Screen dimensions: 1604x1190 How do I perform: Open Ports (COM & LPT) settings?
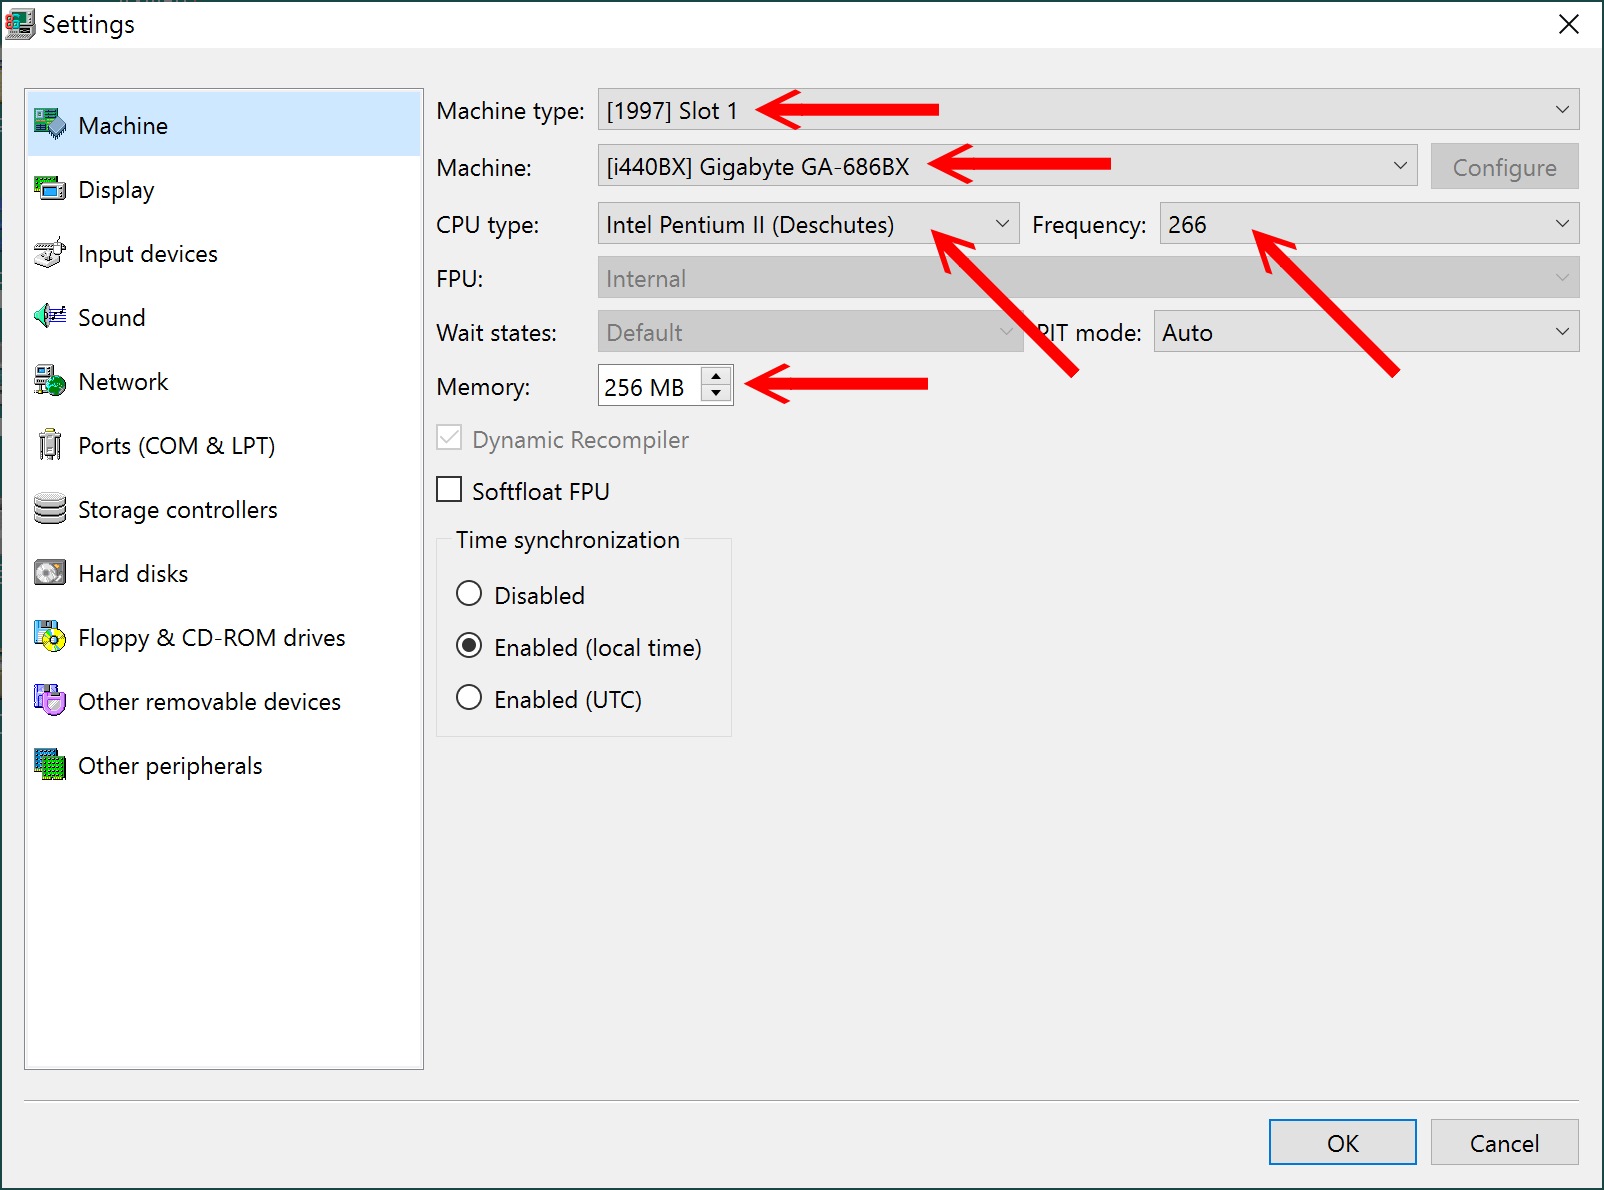(x=224, y=445)
